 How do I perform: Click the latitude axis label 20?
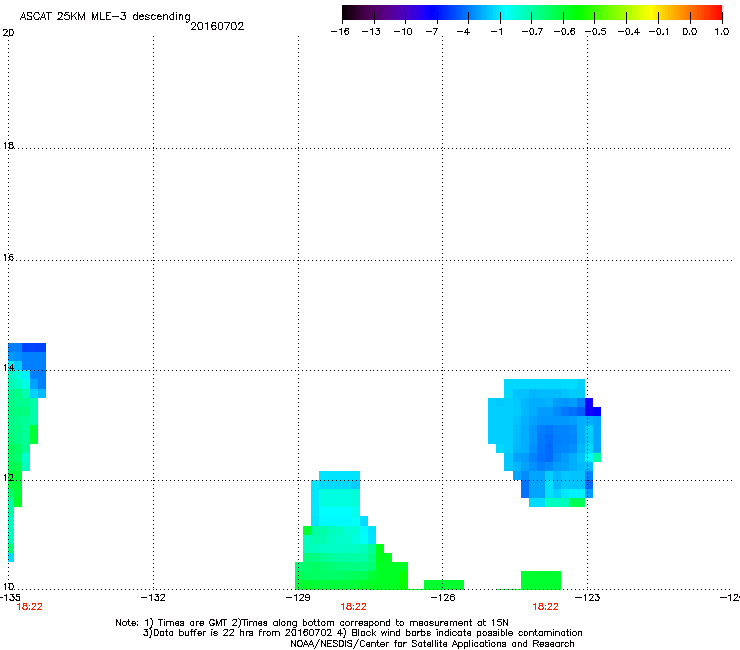pos(8,33)
